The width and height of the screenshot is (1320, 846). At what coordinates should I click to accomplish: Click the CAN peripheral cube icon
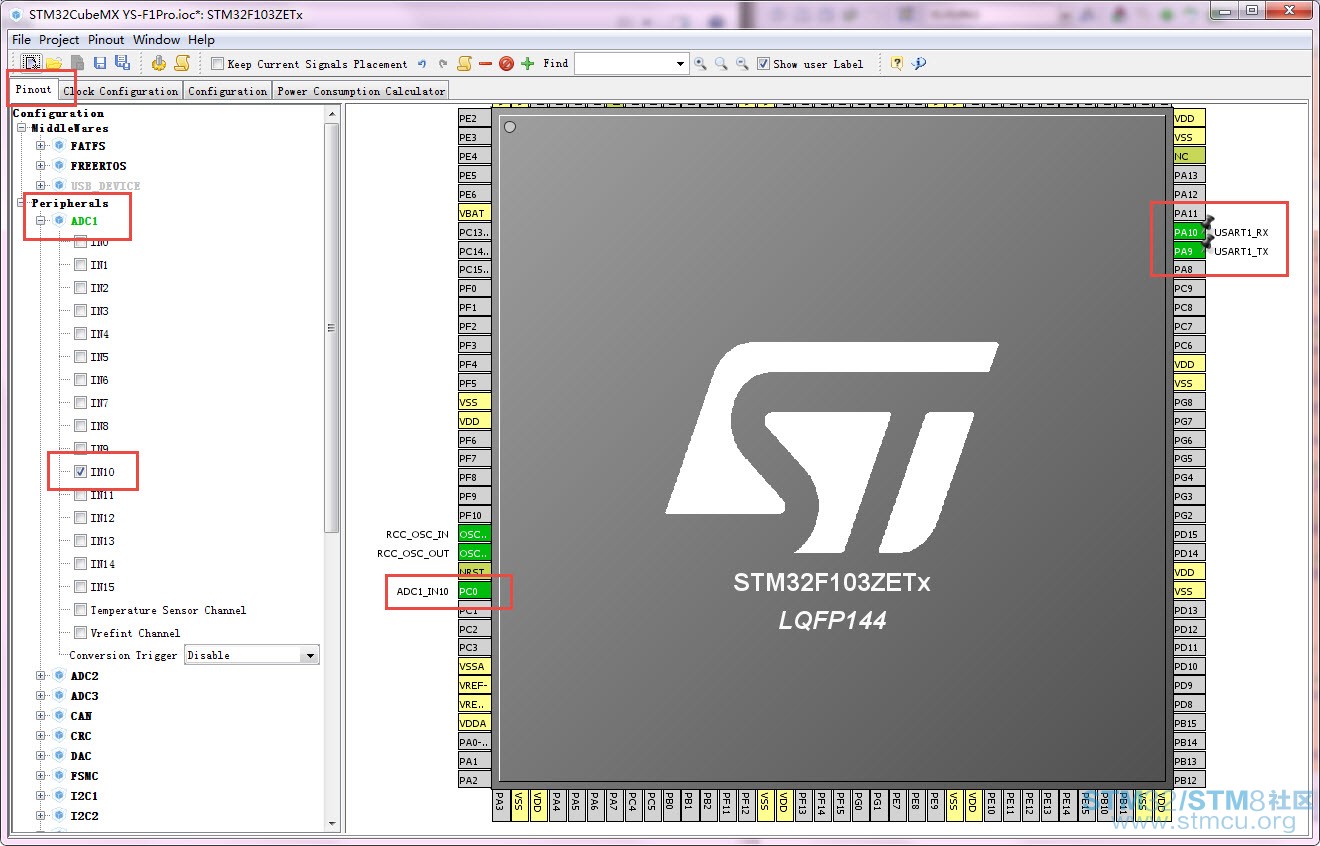[59, 716]
